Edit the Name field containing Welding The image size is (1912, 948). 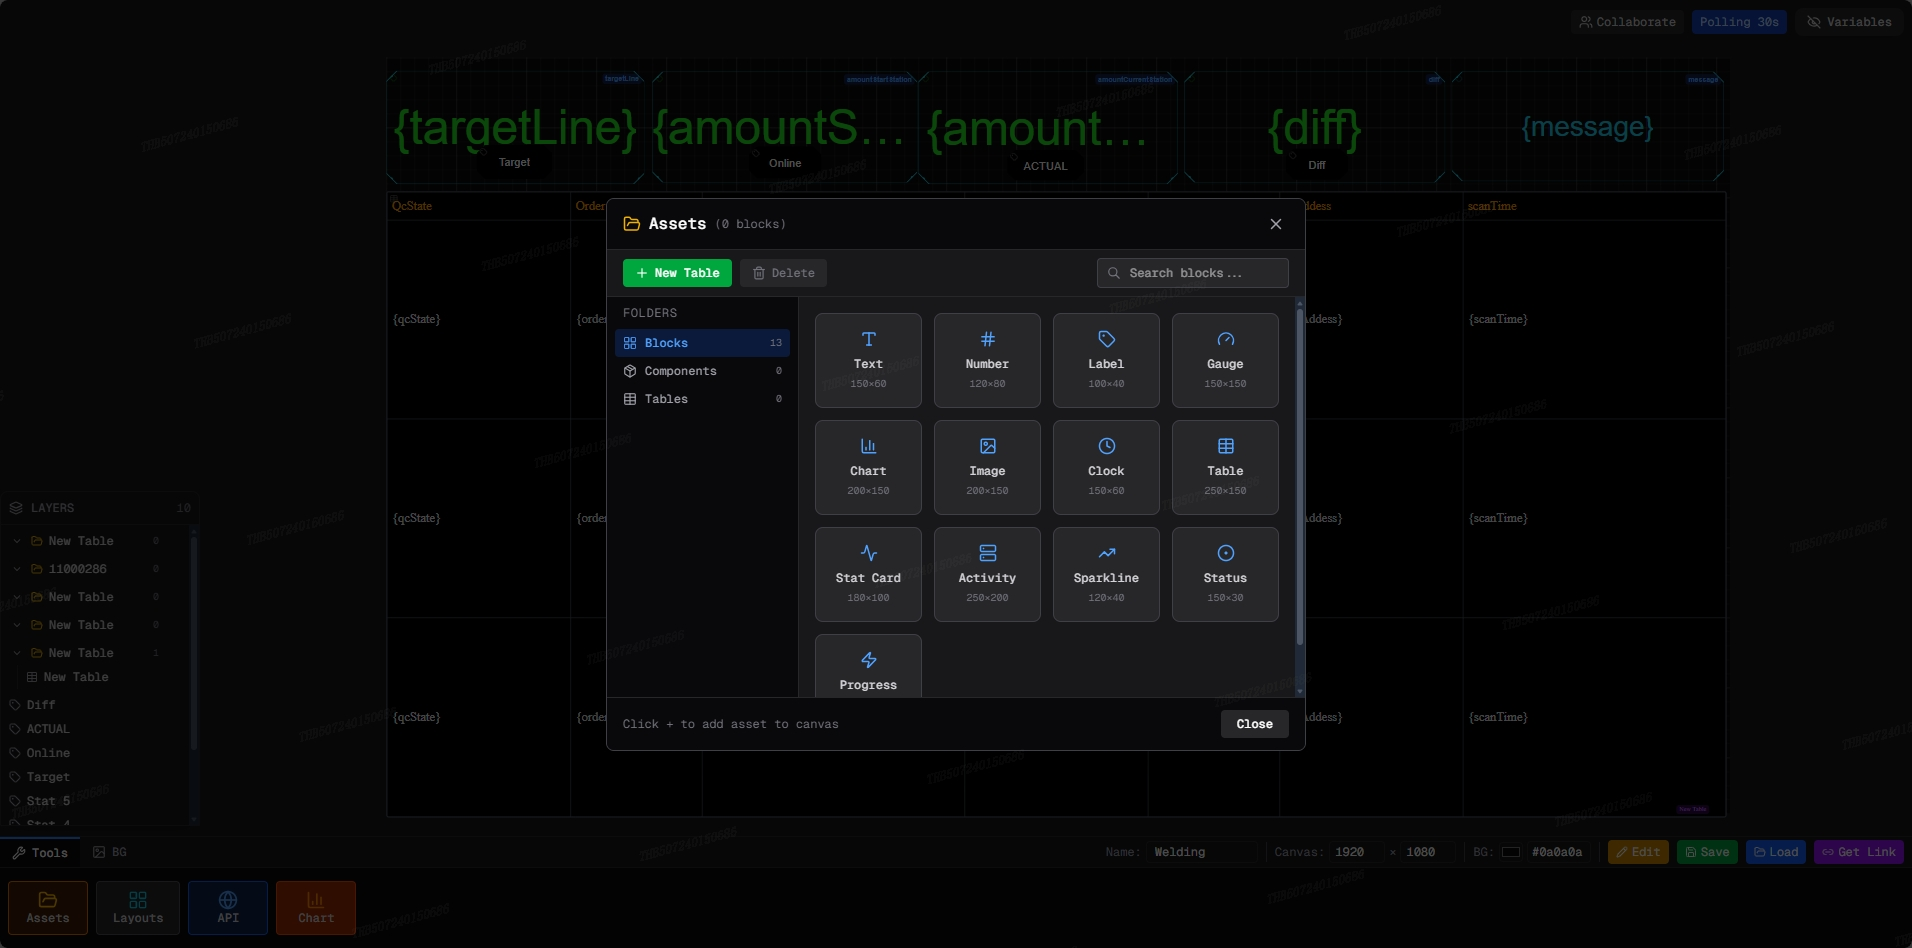point(1202,852)
